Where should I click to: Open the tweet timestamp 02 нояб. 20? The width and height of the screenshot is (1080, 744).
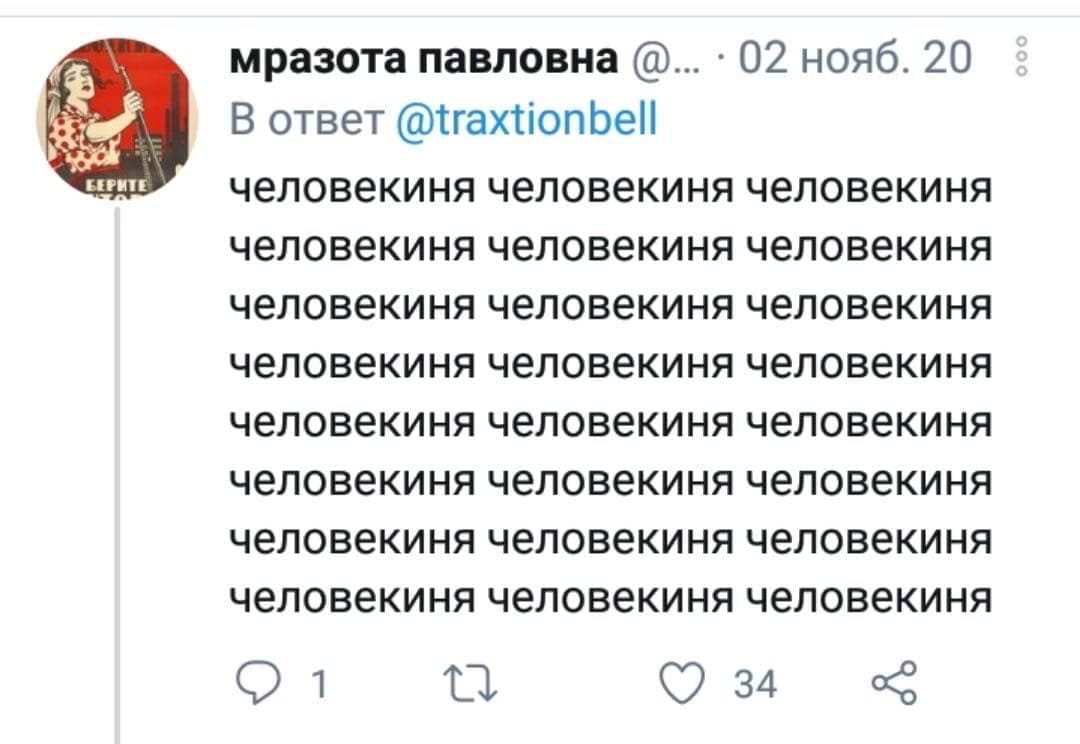tap(855, 57)
